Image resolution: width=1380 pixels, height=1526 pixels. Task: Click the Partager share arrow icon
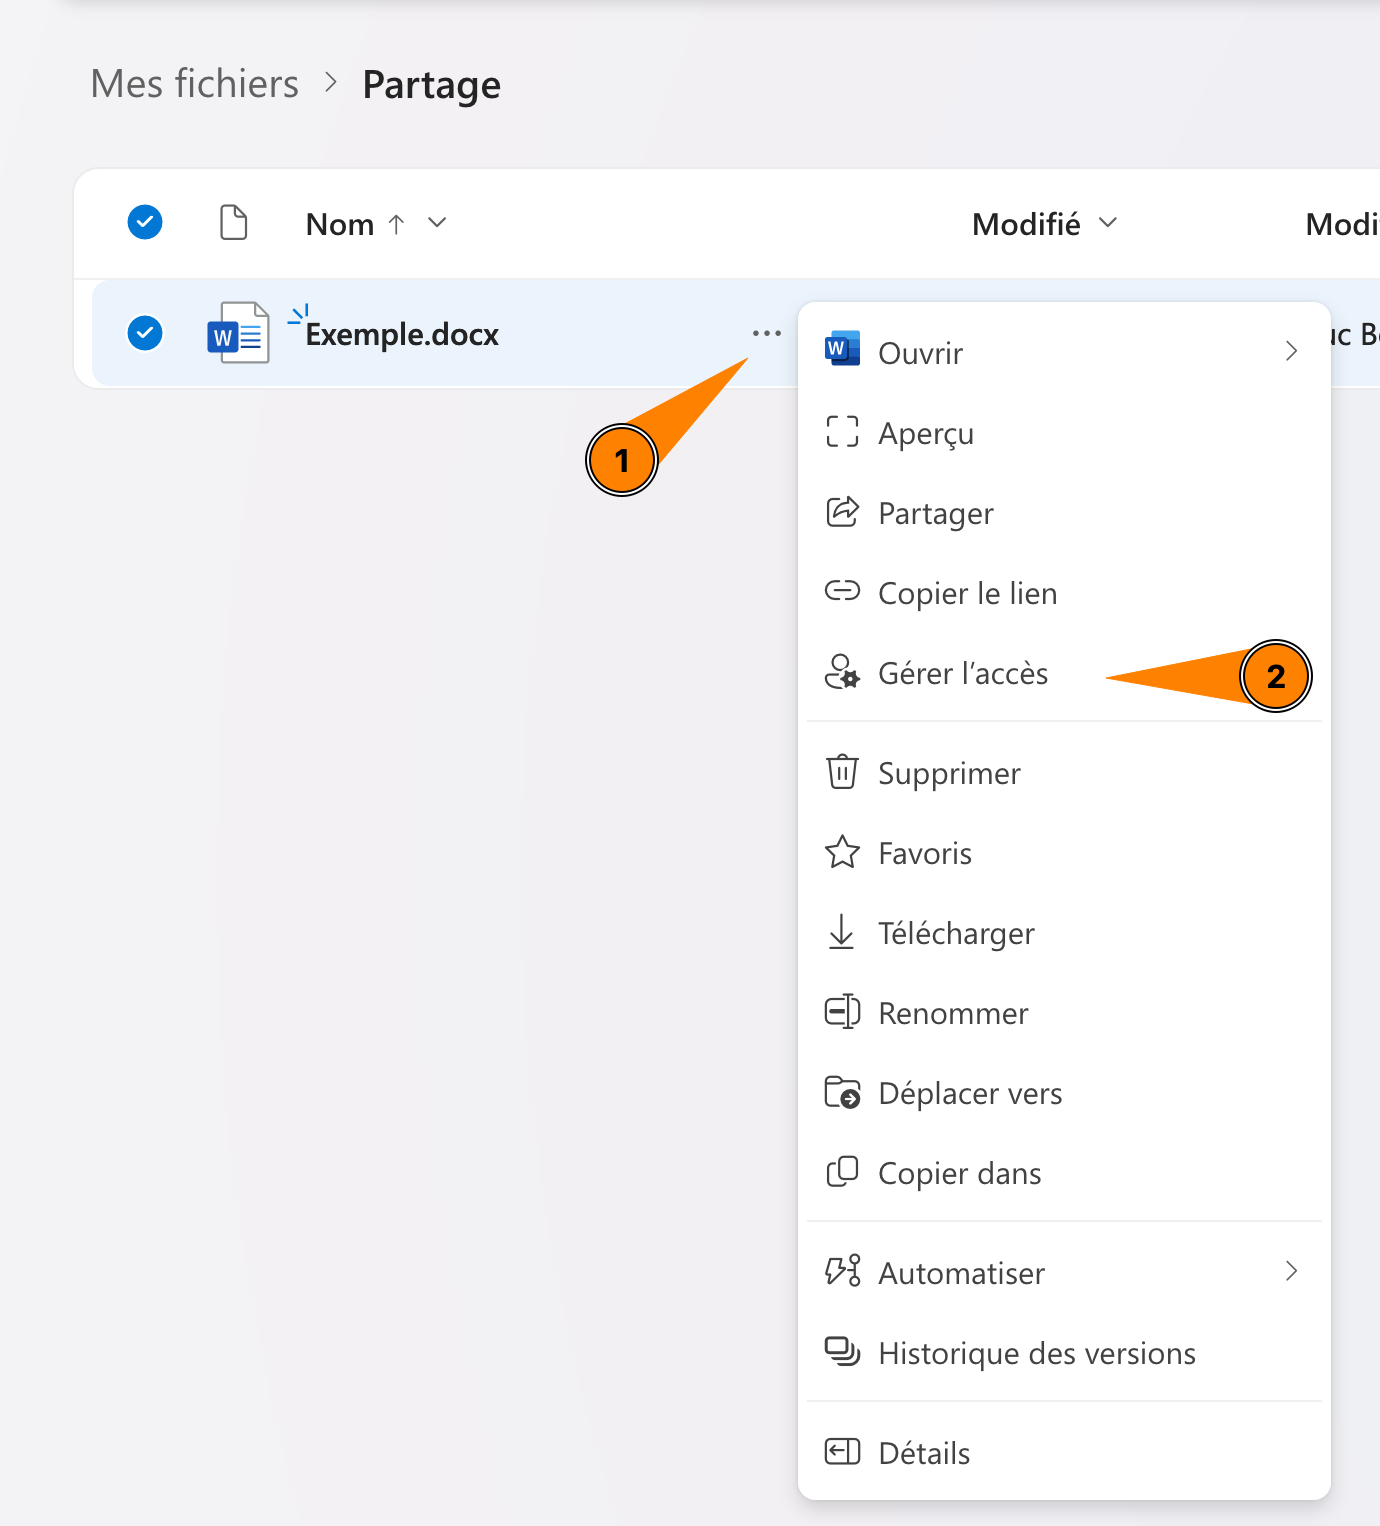(842, 512)
